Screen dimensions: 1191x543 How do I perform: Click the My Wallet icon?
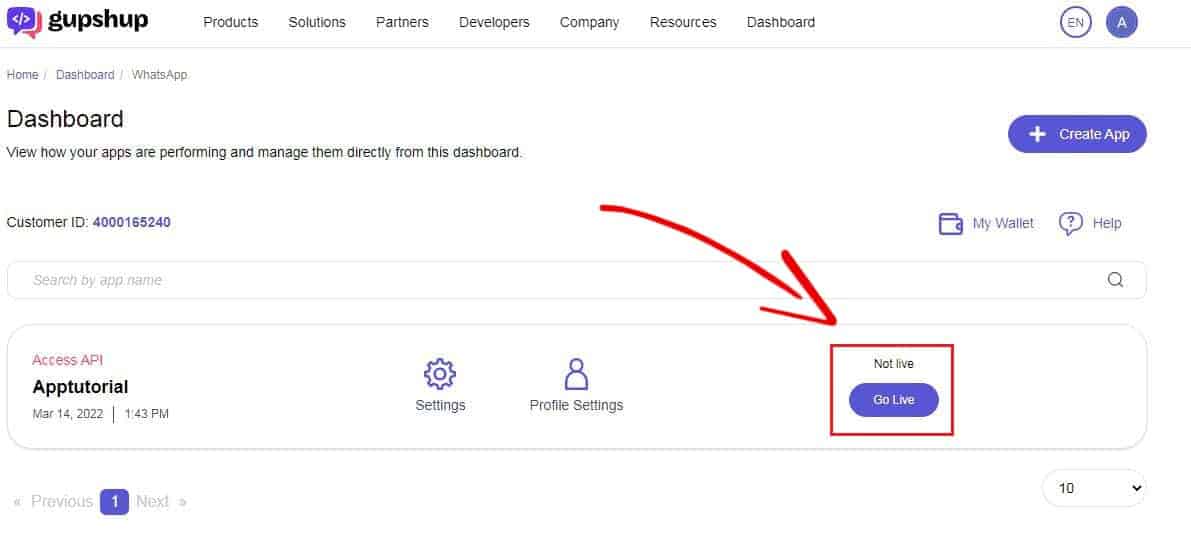[951, 223]
